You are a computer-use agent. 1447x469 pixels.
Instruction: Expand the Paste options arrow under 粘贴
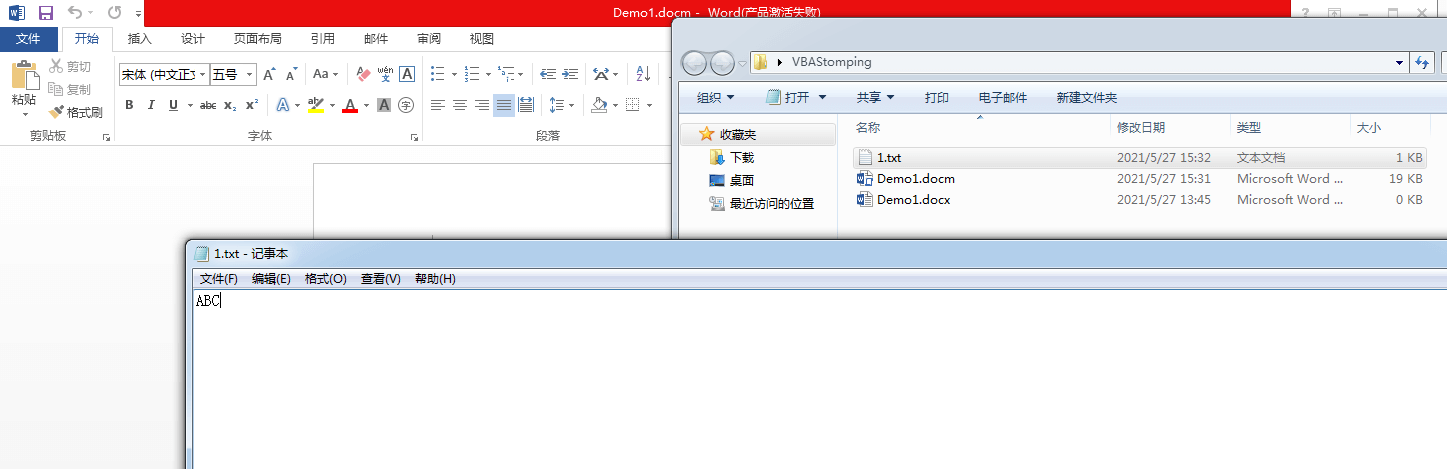[24, 112]
